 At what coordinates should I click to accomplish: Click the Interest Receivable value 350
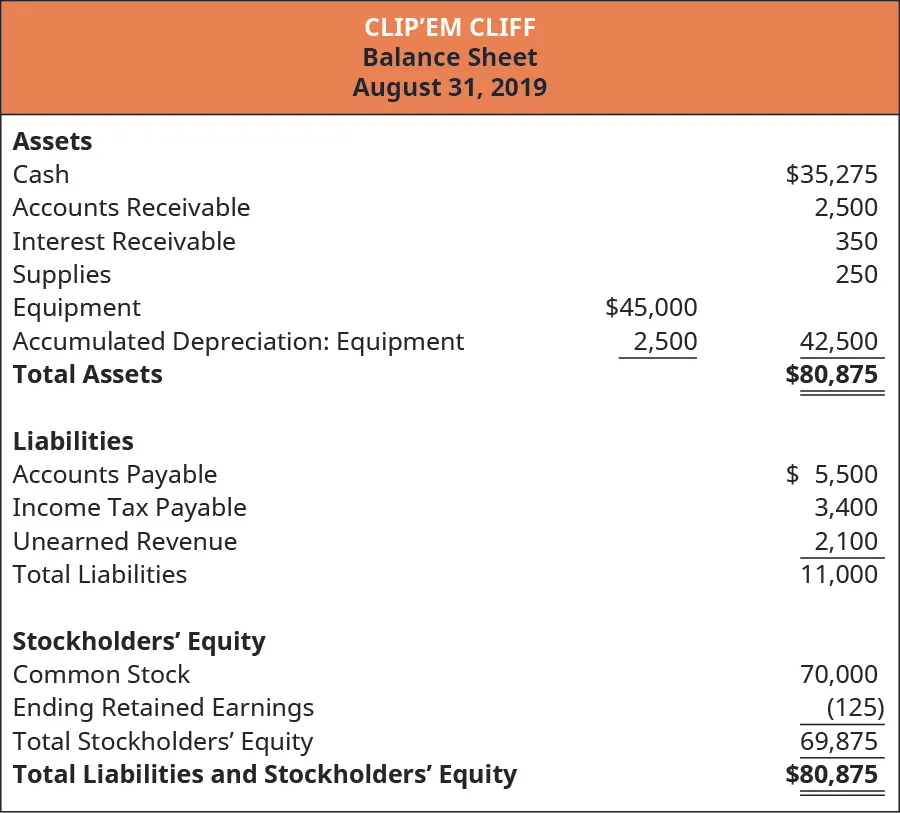pos(856,242)
